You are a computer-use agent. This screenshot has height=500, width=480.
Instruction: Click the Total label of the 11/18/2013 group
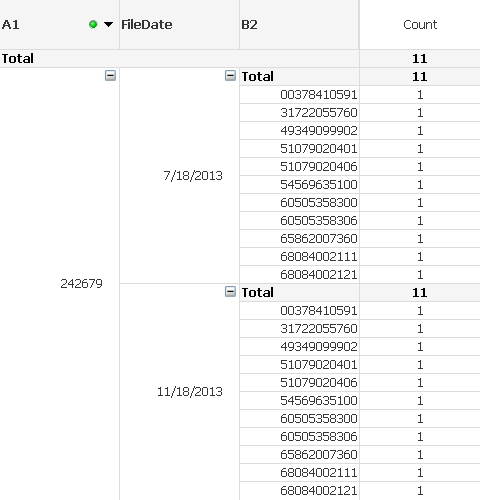pos(258,293)
